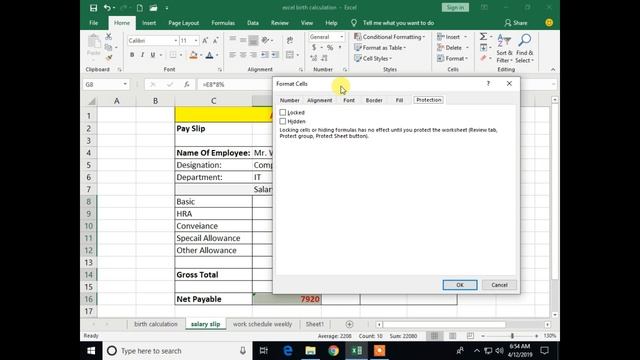This screenshot has width=640, height=360.
Task: Click the Fill Color bucket icon
Action: point(193,55)
